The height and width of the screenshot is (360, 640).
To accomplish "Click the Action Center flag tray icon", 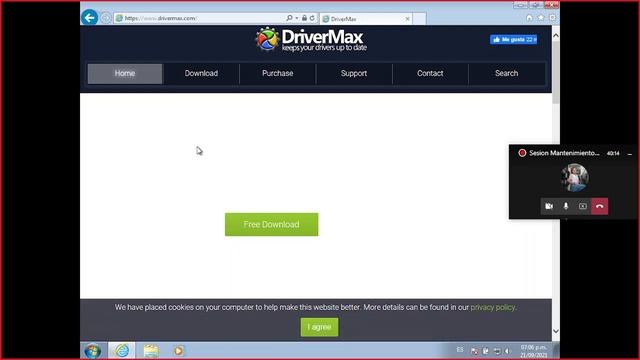I will [475, 351].
